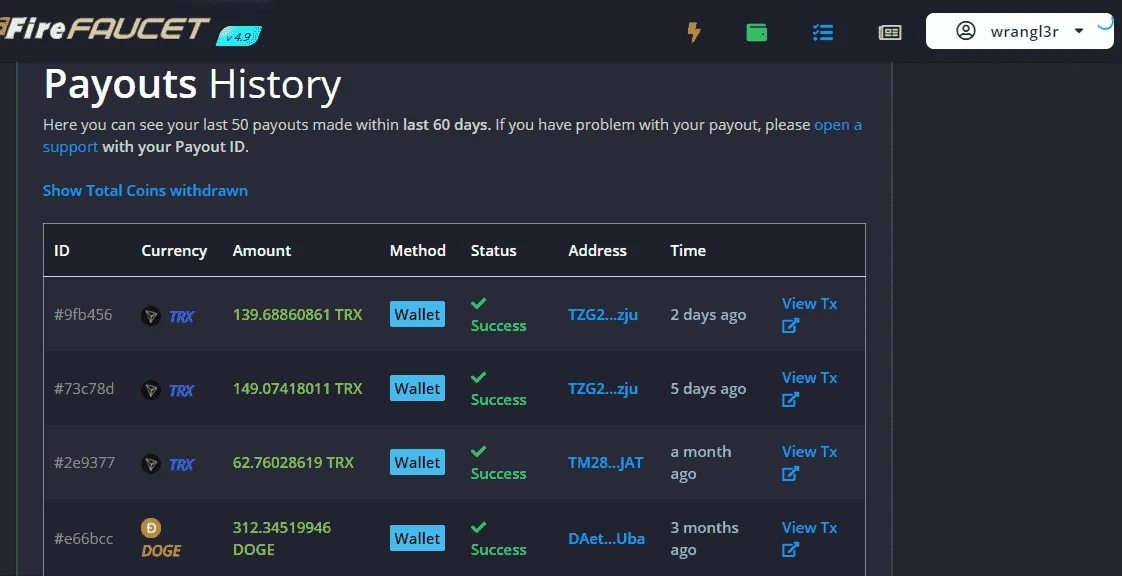This screenshot has height=576, width=1122.
Task: Click the v4.9 version badge
Action: pos(239,36)
